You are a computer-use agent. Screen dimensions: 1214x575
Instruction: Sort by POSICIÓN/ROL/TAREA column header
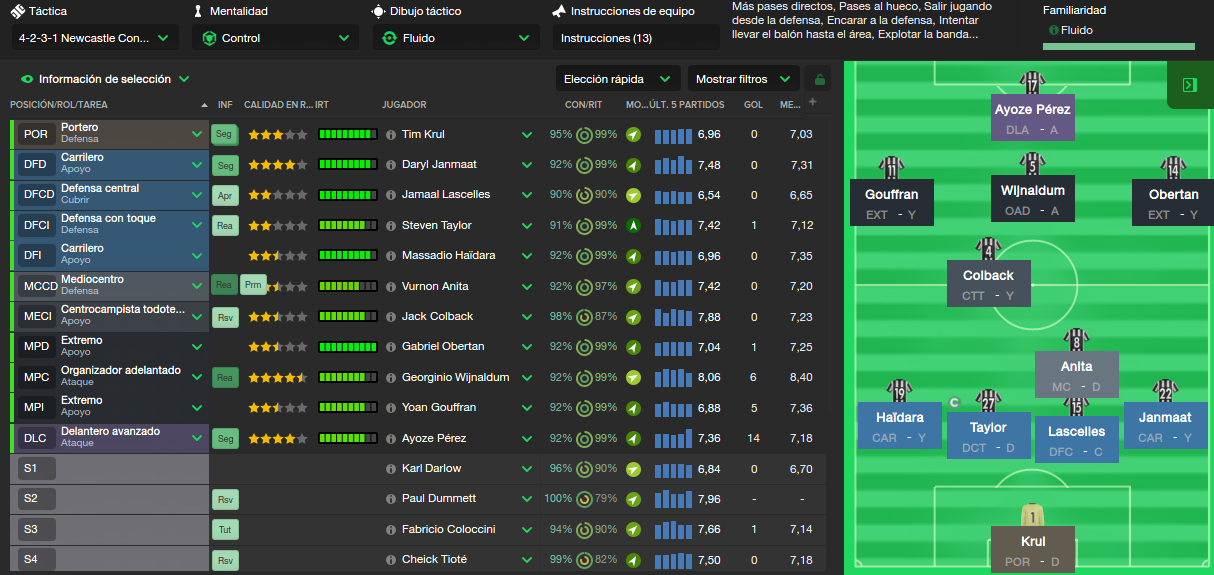click(59, 105)
